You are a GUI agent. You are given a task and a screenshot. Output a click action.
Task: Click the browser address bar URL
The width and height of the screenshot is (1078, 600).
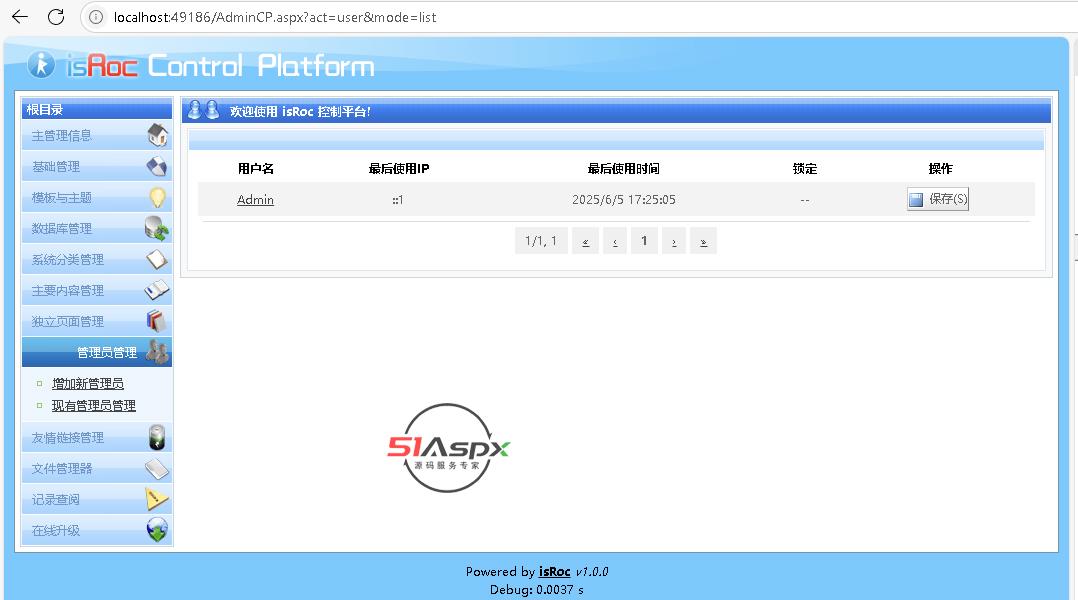tap(275, 17)
